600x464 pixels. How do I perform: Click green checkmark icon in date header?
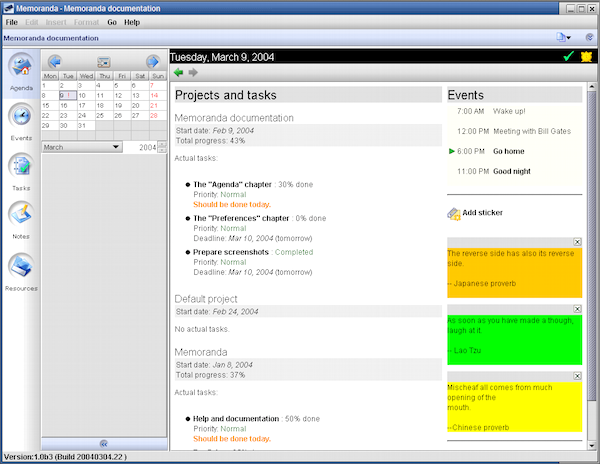click(x=569, y=56)
